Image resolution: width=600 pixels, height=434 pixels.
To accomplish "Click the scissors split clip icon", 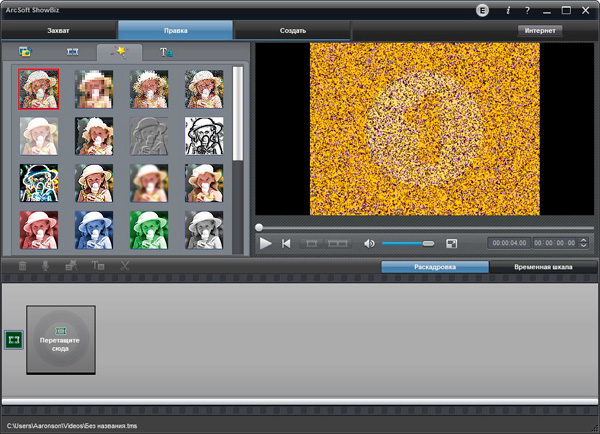I will pyautogui.click(x=125, y=266).
